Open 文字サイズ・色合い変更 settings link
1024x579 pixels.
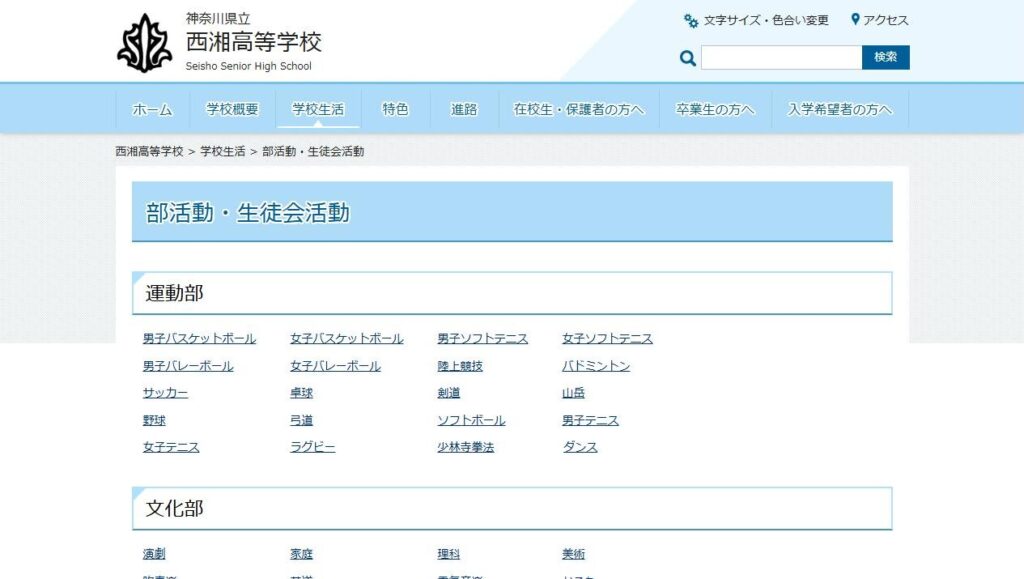coord(756,20)
